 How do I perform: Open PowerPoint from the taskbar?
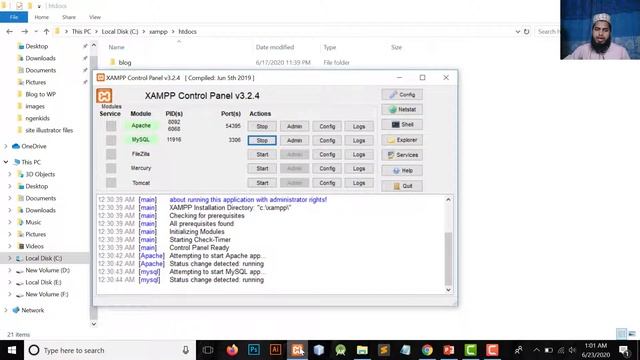pyautogui.click(x=449, y=350)
